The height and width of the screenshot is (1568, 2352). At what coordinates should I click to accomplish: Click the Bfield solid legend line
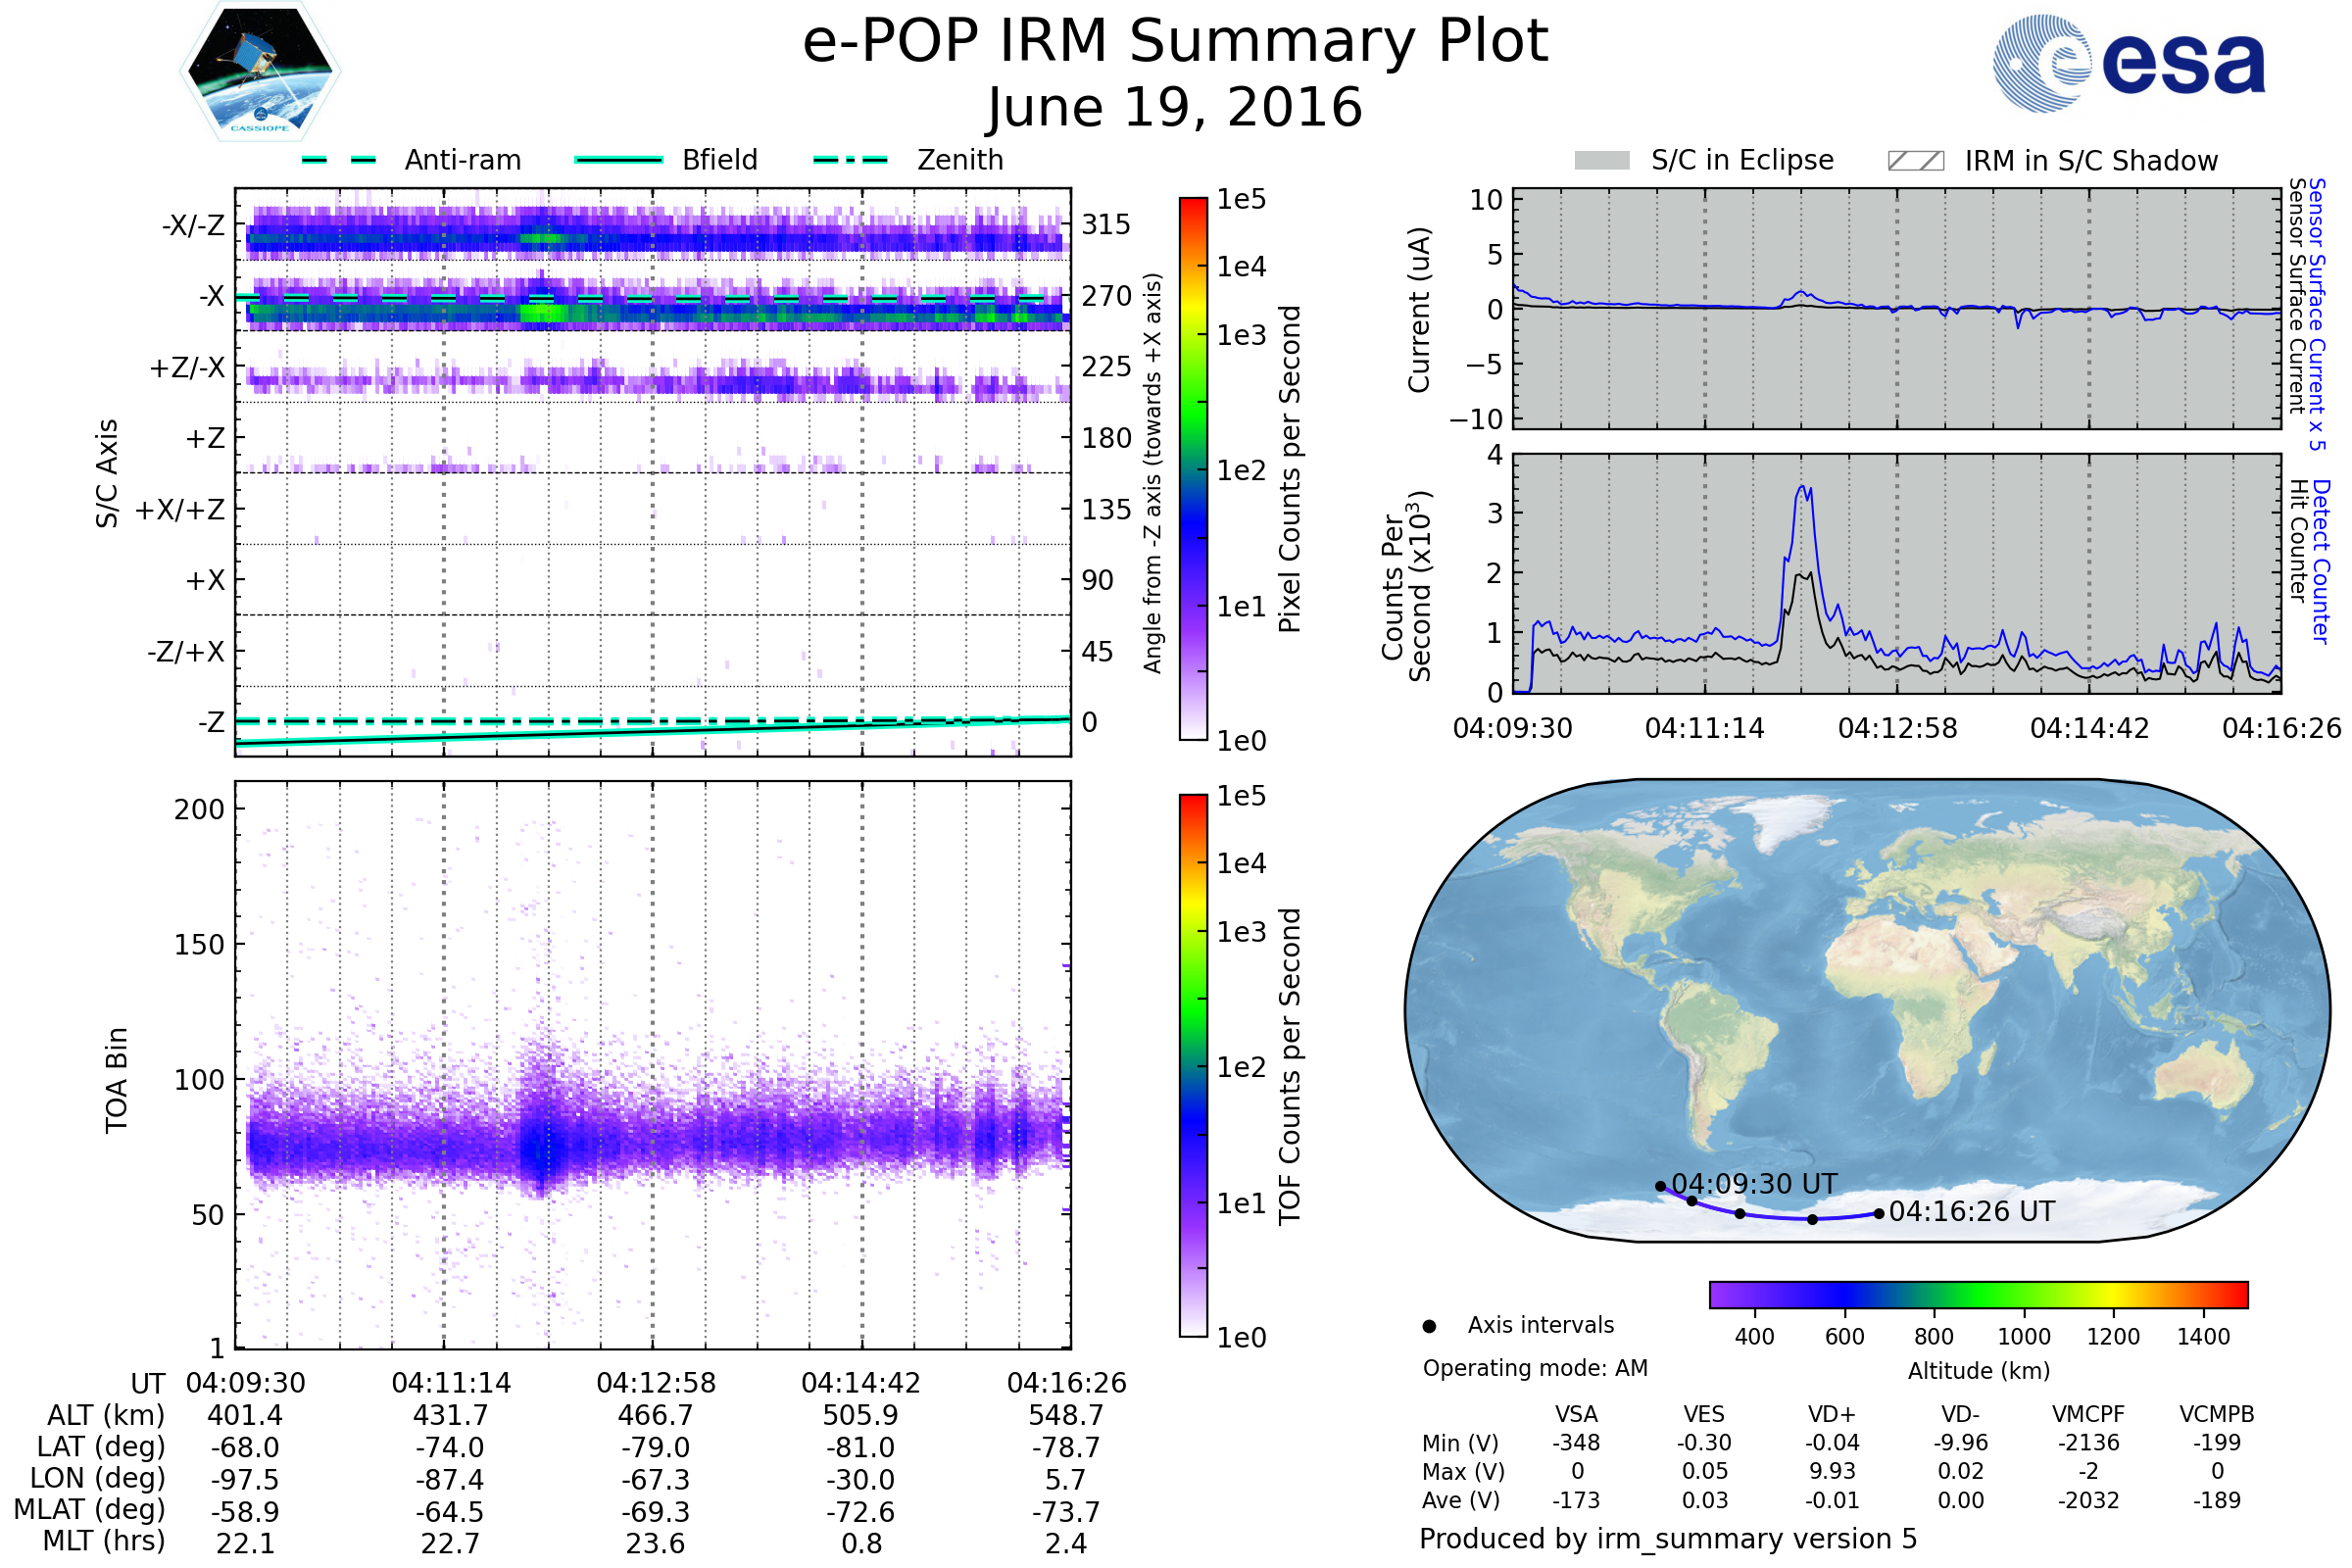(x=618, y=160)
